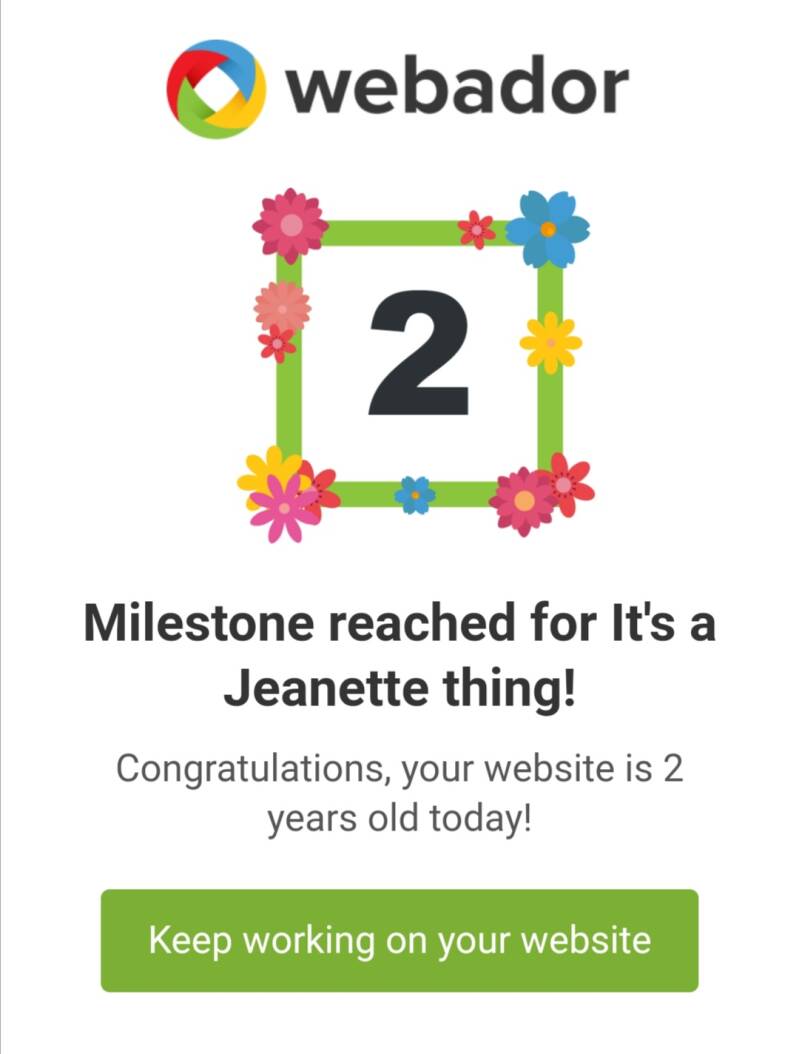Click the small blue flower on frame's bottom edge
Screen dimensions: 799x1054
tap(415, 495)
